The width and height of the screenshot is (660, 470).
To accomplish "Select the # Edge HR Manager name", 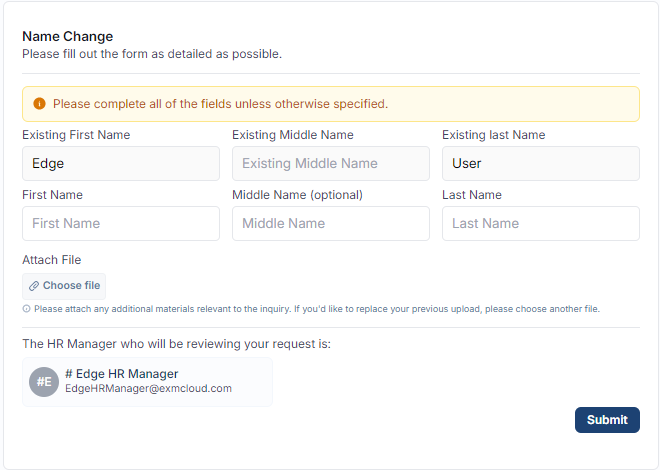I will (x=121, y=374).
